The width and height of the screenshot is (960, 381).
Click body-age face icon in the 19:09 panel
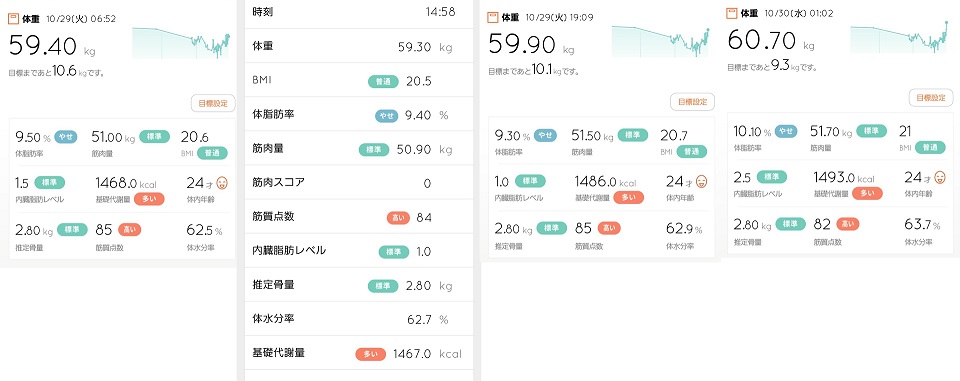pos(701,181)
